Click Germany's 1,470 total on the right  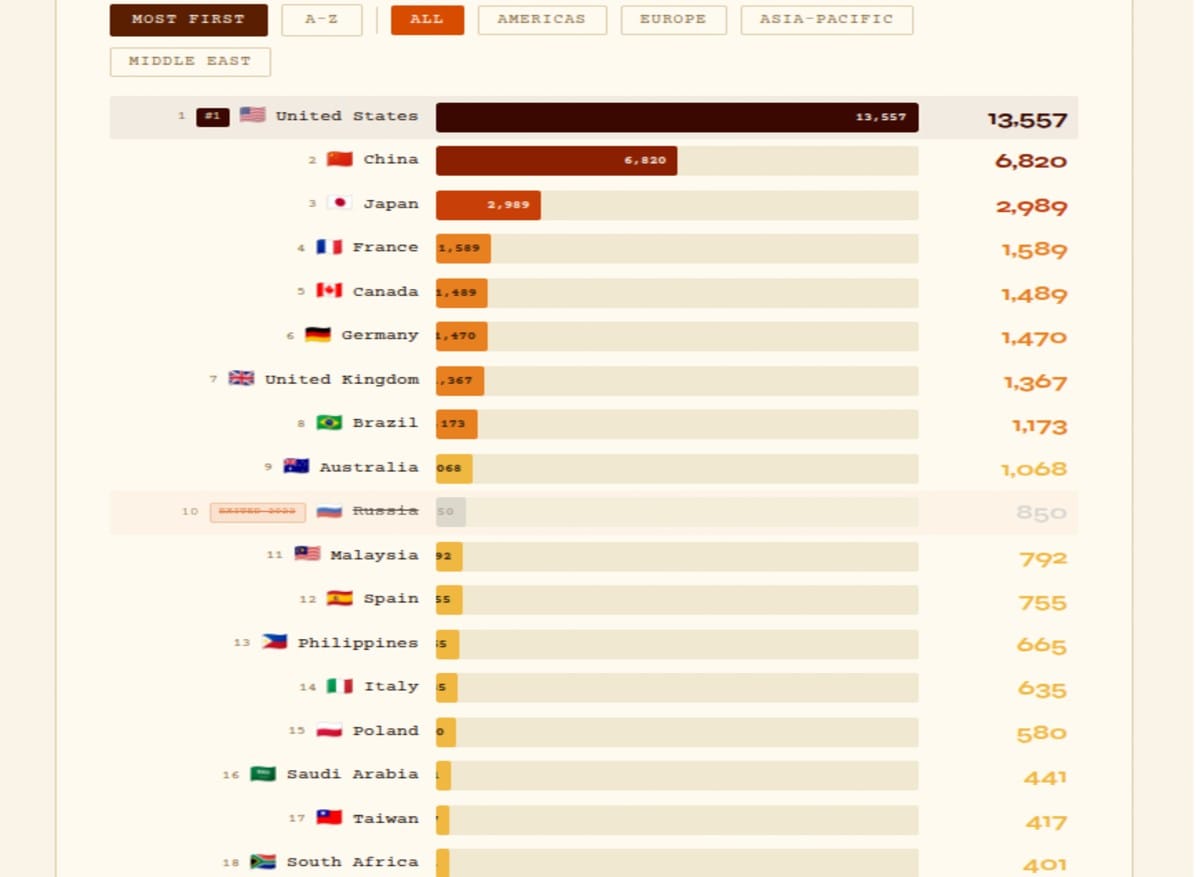(x=1034, y=338)
